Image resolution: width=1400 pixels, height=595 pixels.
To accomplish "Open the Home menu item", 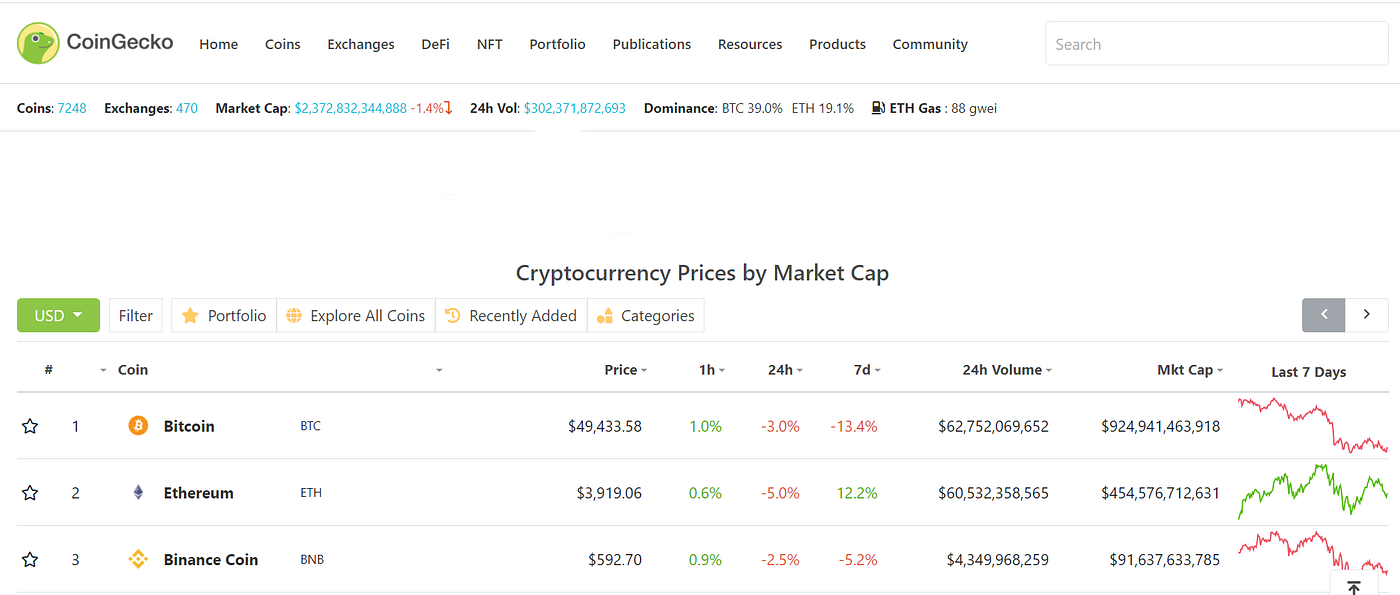I will coord(218,44).
